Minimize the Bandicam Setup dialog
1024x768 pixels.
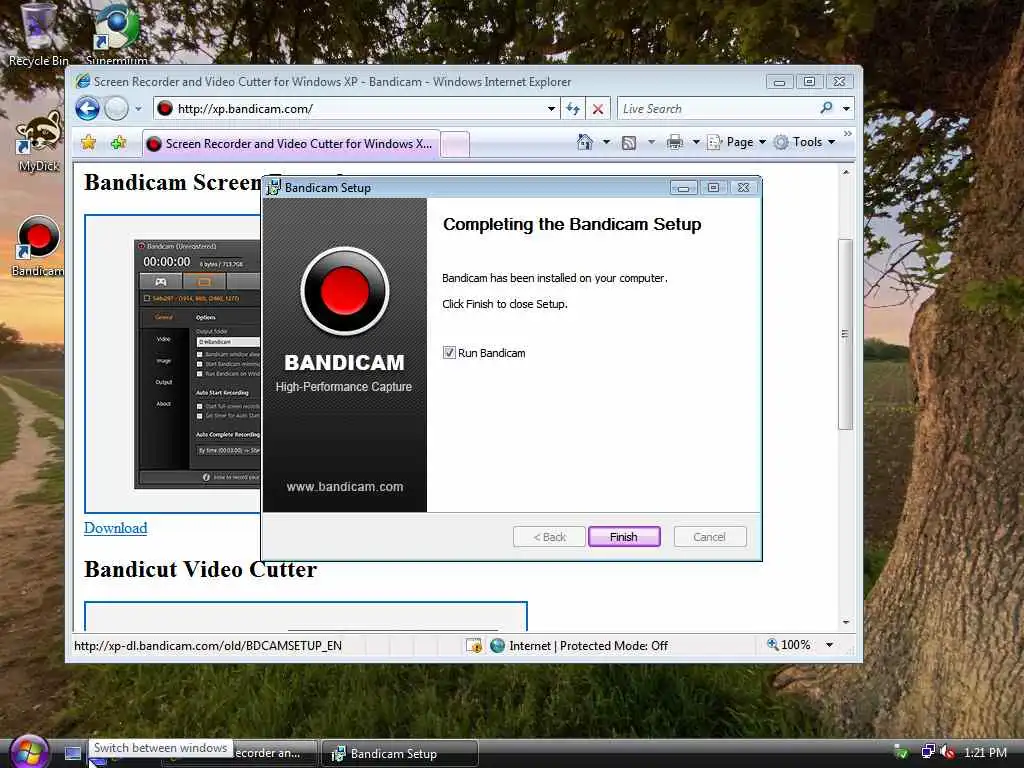click(683, 188)
